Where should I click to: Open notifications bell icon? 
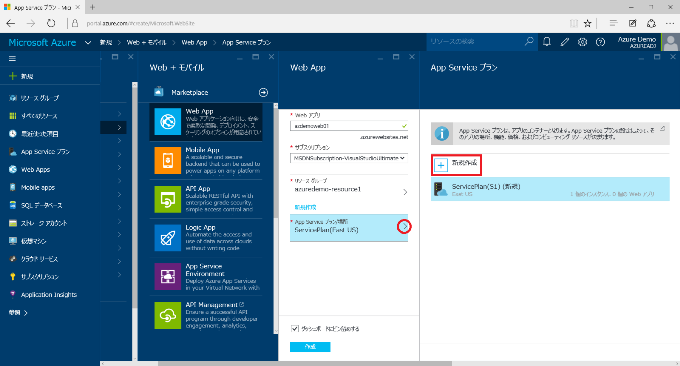[547, 42]
